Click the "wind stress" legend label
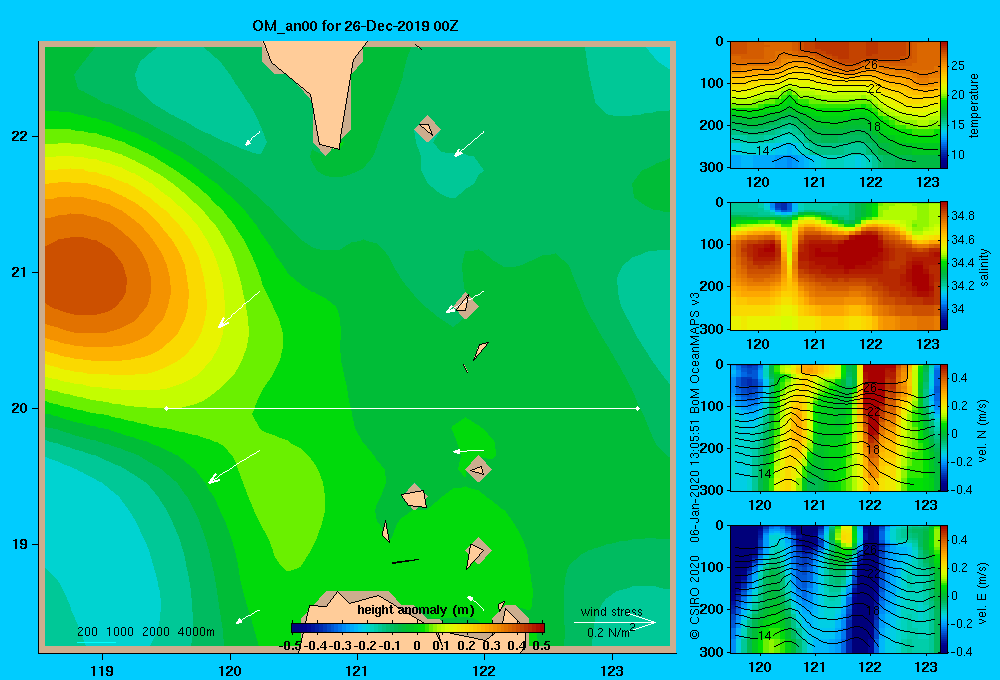Viewport: 1000px width, 680px height. pos(612,612)
